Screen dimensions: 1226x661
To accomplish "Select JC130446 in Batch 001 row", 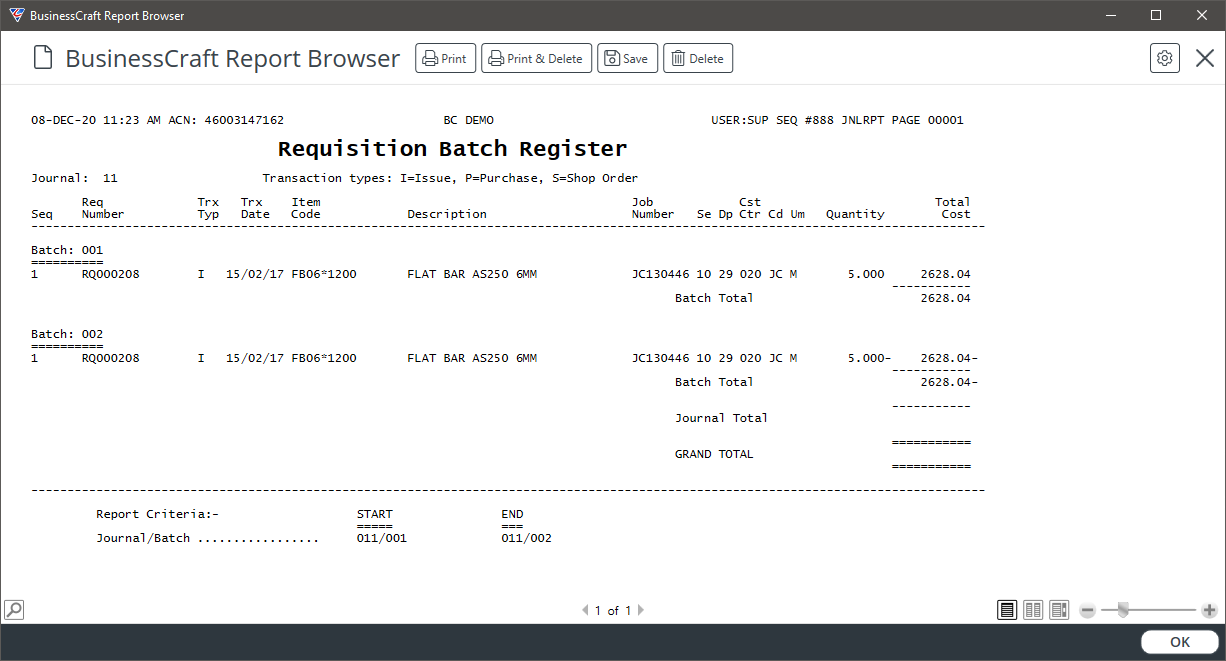I will [x=660, y=274].
